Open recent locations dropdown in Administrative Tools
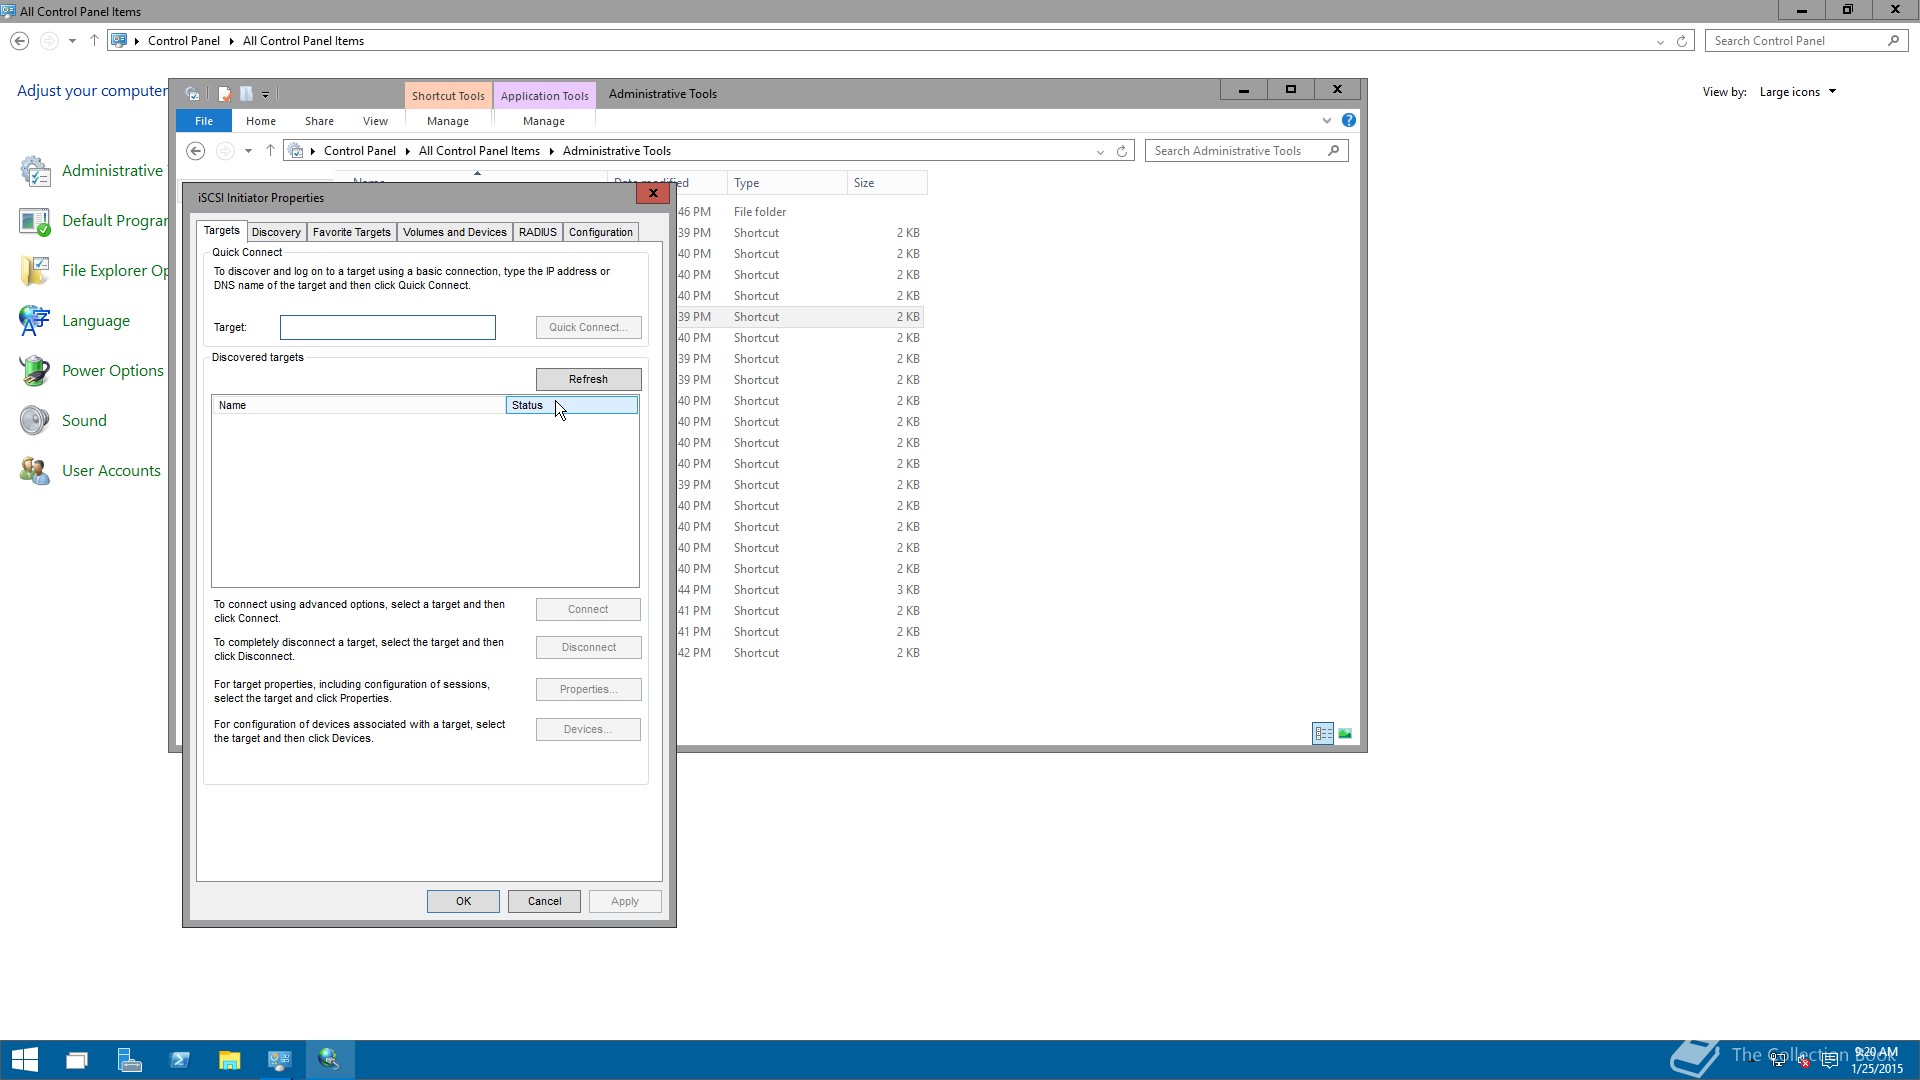Viewport: 1920px width, 1080px height. click(x=248, y=151)
